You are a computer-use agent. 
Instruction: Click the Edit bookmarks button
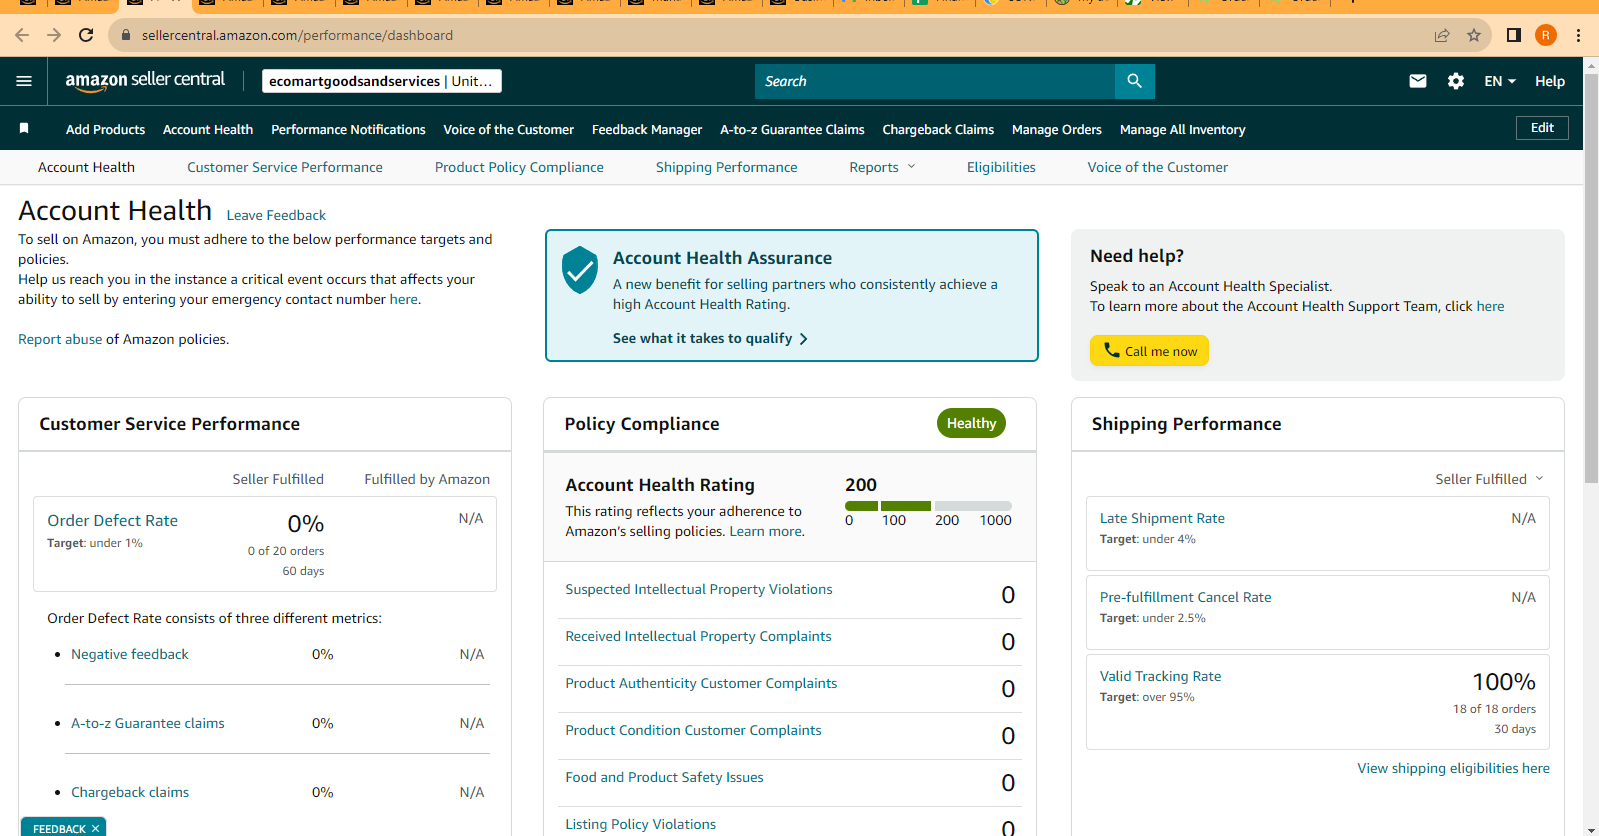[1542, 128]
